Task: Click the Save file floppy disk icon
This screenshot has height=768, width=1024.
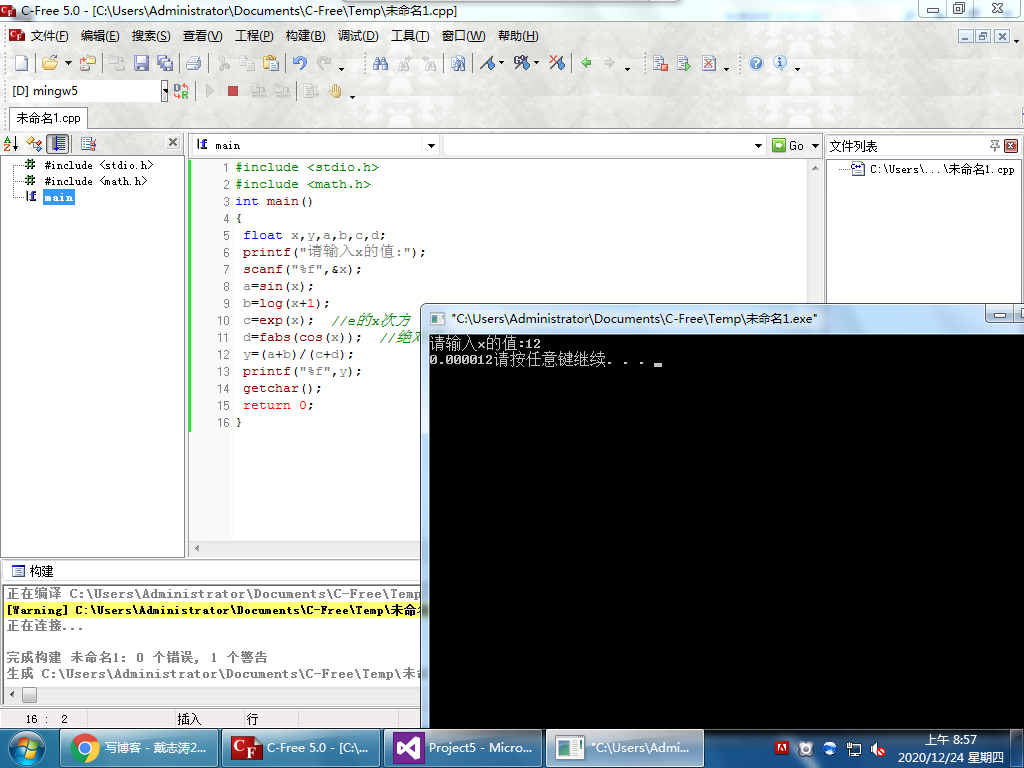Action: [x=141, y=63]
